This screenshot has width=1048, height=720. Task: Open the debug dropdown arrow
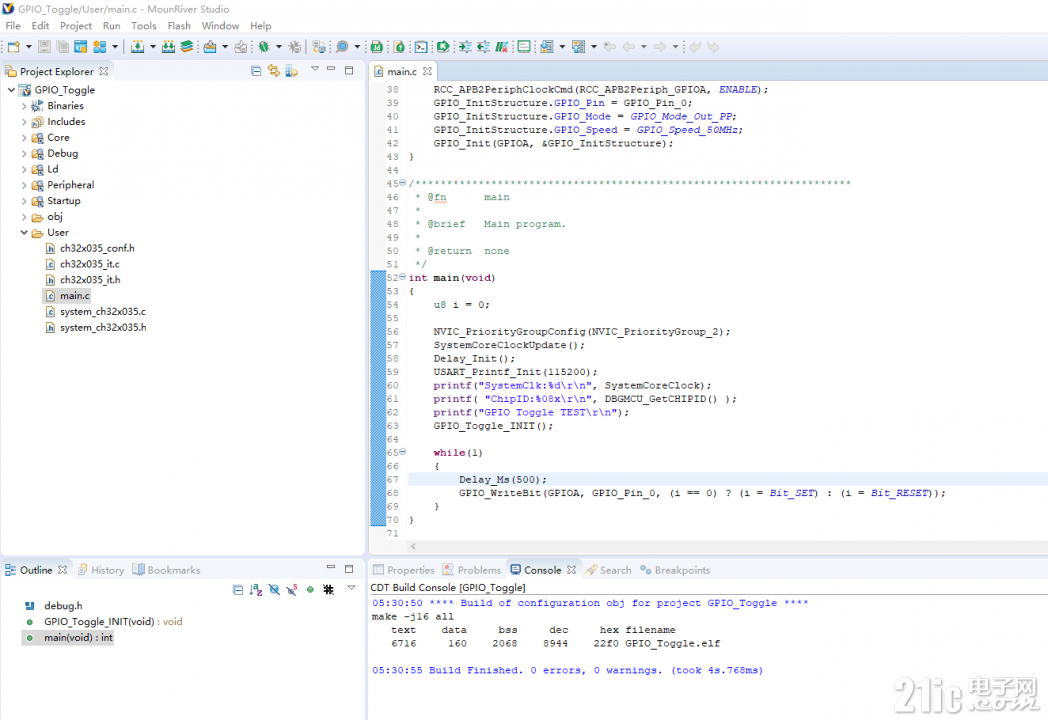click(279, 47)
